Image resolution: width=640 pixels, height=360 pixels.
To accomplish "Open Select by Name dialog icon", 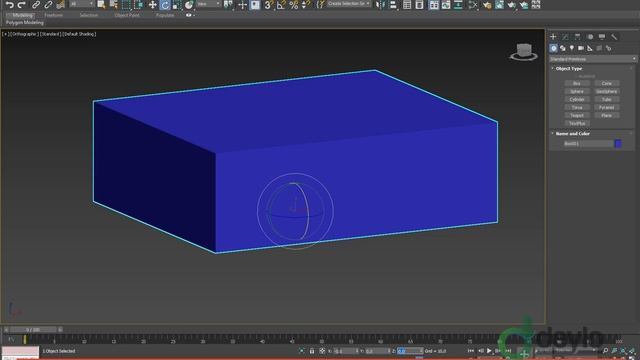I will [113, 5].
